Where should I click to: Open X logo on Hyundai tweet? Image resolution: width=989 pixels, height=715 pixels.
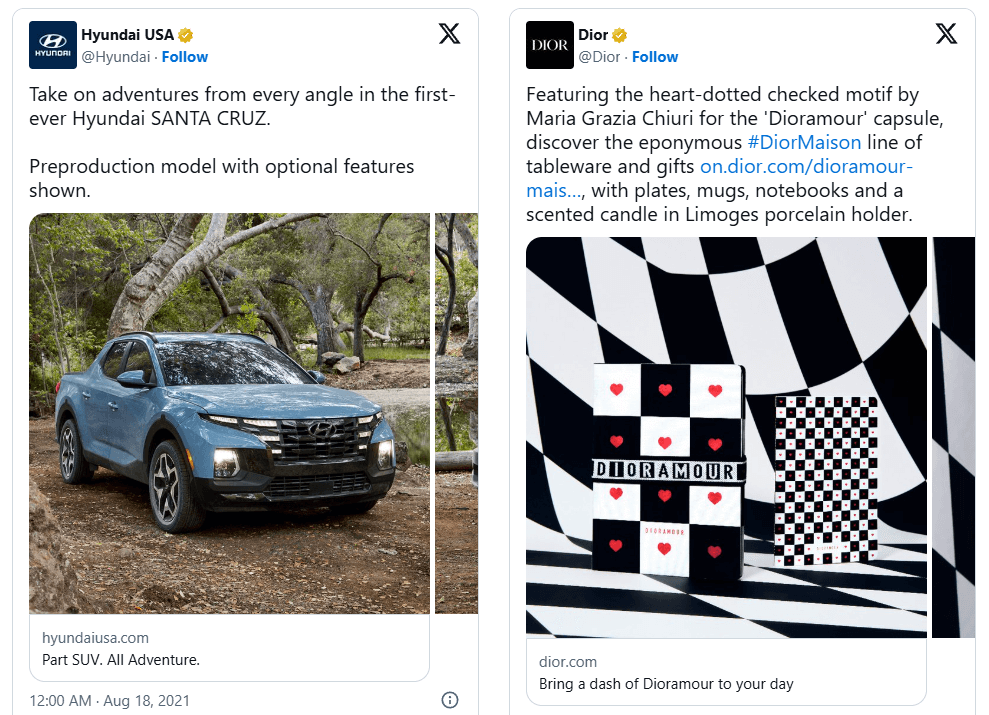coord(450,34)
